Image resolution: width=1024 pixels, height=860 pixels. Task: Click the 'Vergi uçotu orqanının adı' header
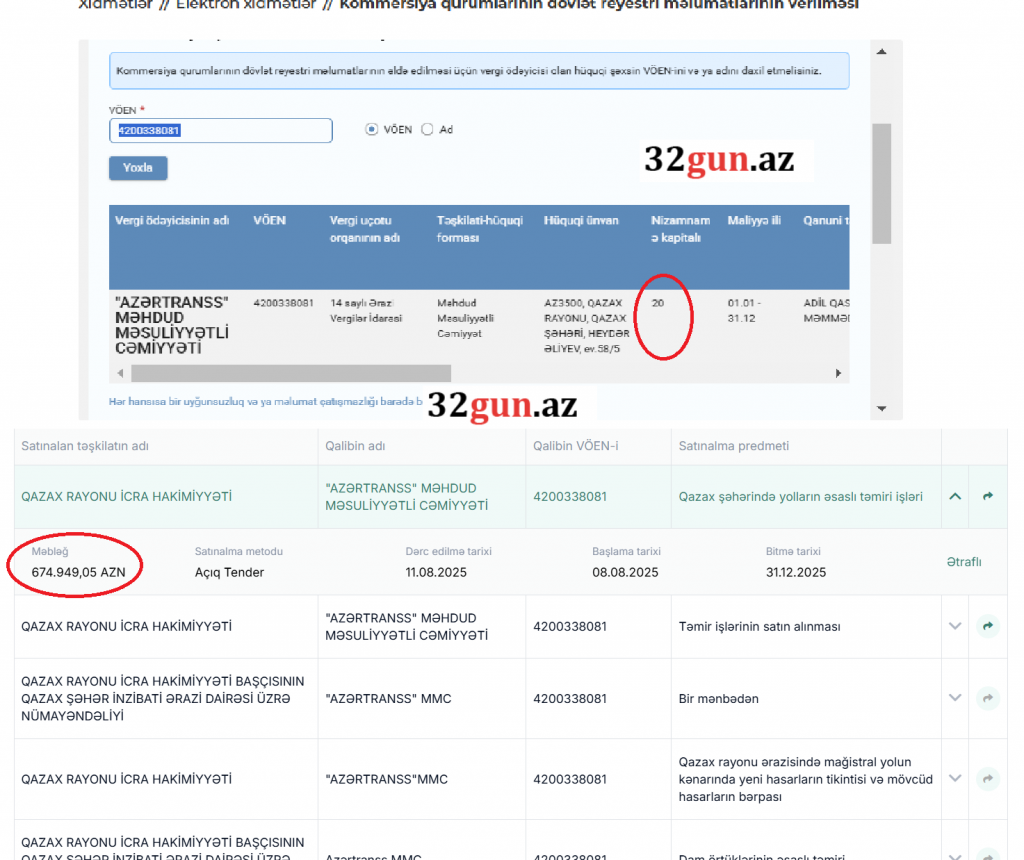(364, 229)
